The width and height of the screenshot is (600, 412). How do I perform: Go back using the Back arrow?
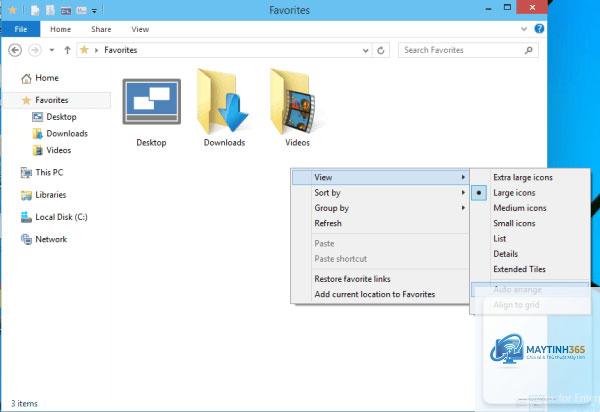(x=15, y=50)
